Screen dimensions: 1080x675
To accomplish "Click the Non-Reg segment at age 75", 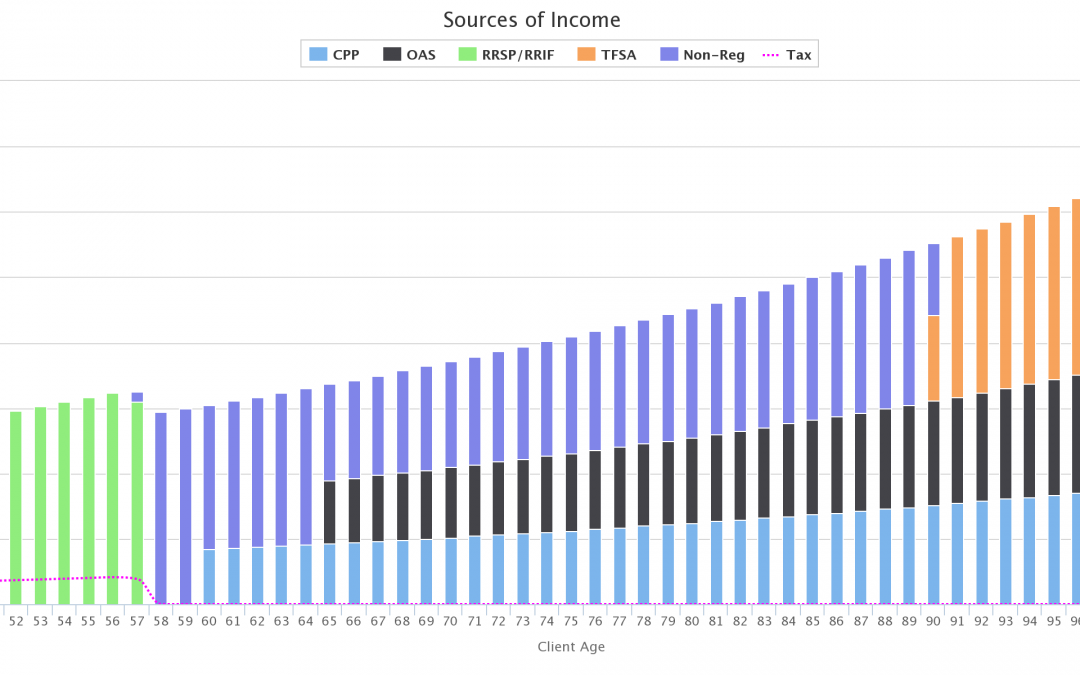I will coord(571,395).
